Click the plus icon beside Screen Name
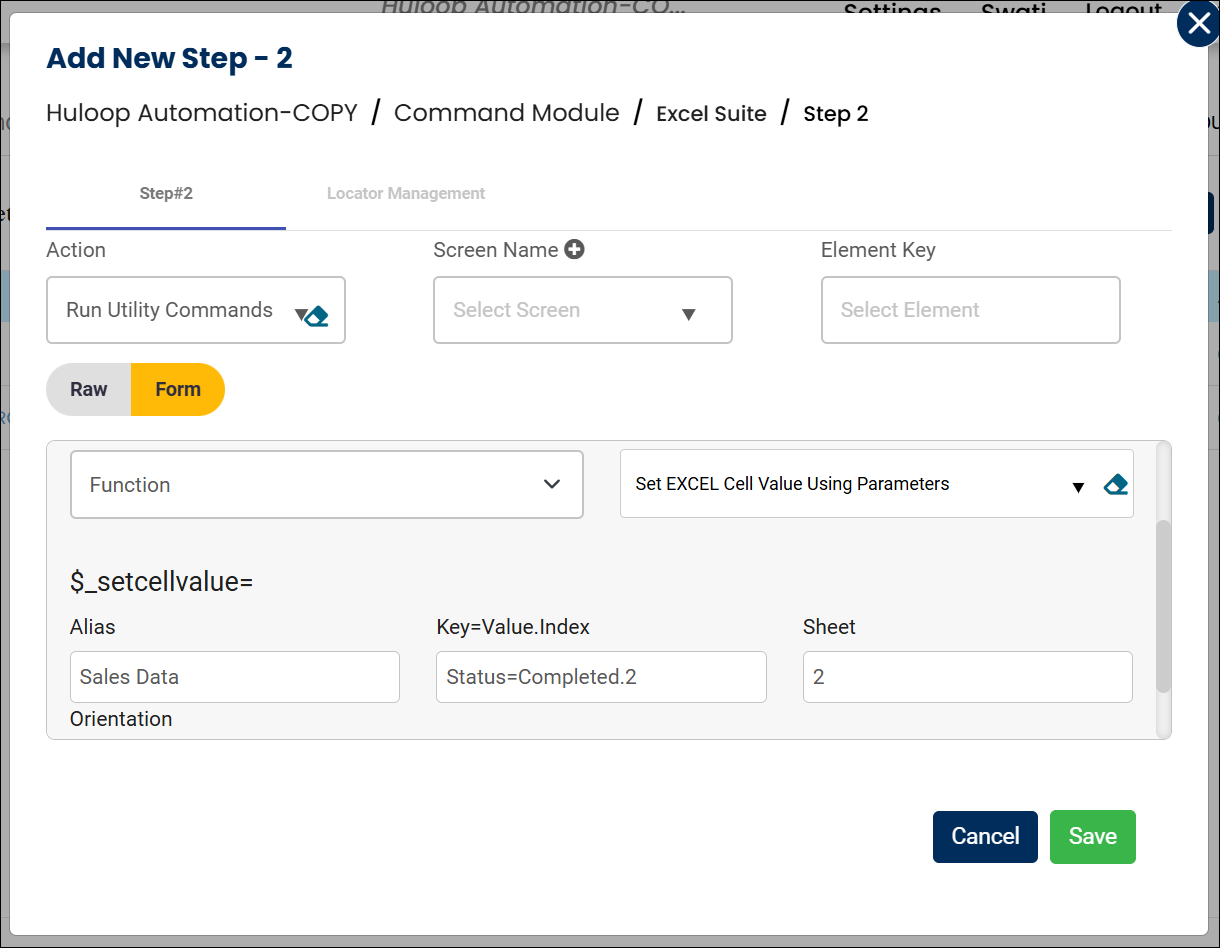Viewport: 1220px width, 948px height. click(574, 250)
